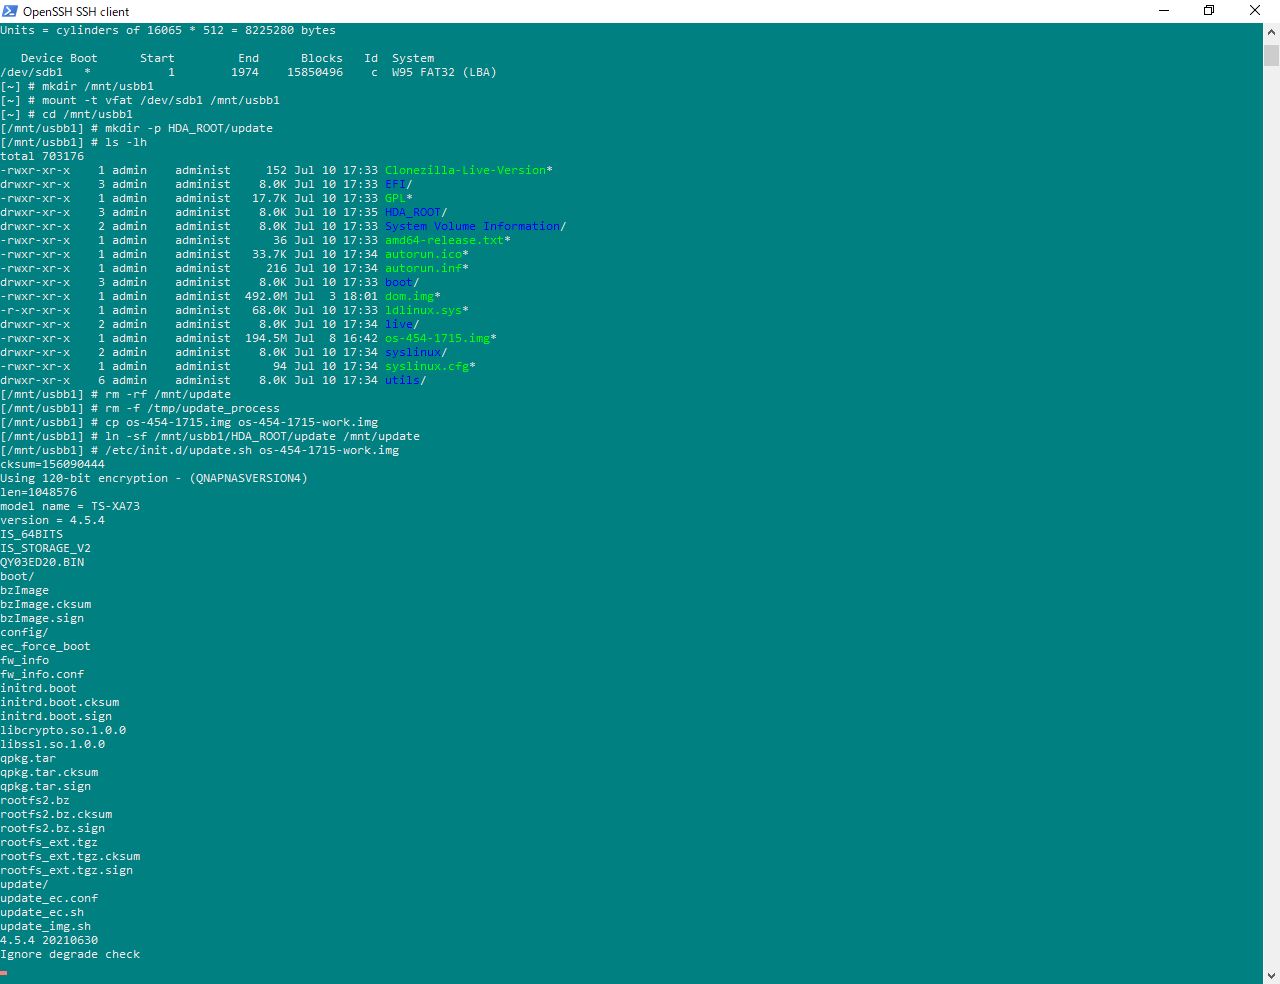Click the 'mount -t vfat' command line
The height and width of the screenshot is (984, 1280).
pos(140,100)
